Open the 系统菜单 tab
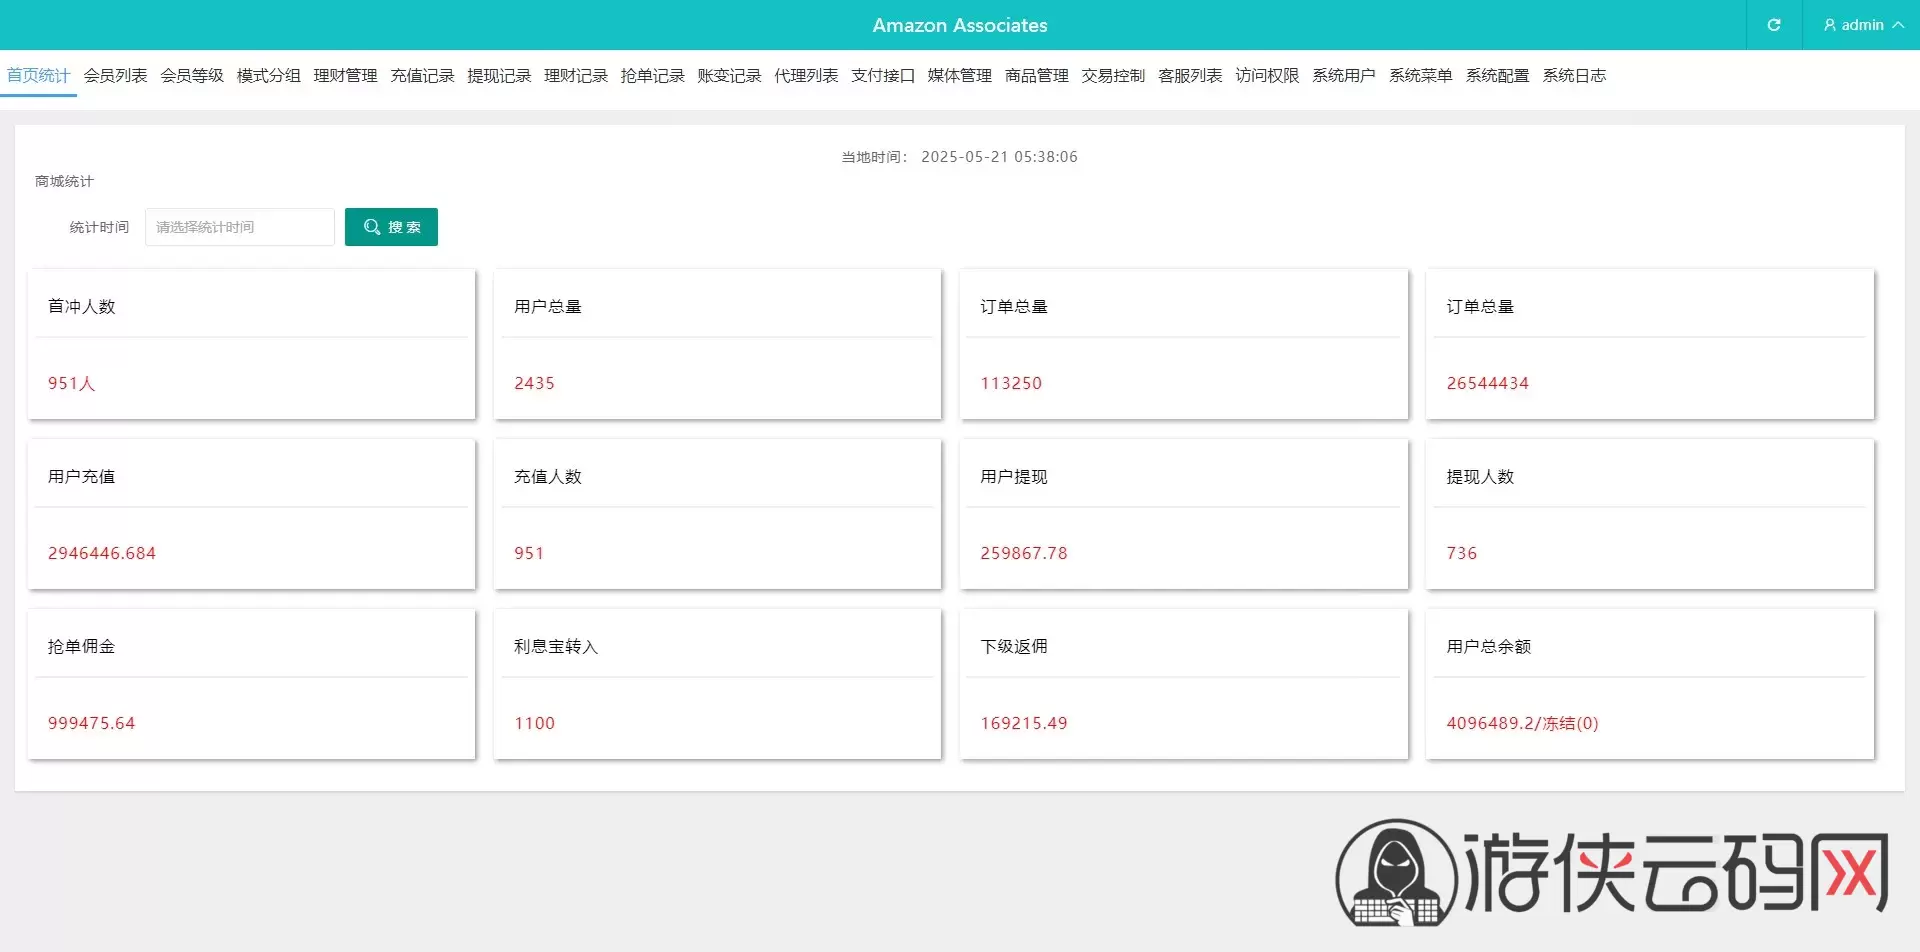1920x952 pixels. (x=1420, y=75)
